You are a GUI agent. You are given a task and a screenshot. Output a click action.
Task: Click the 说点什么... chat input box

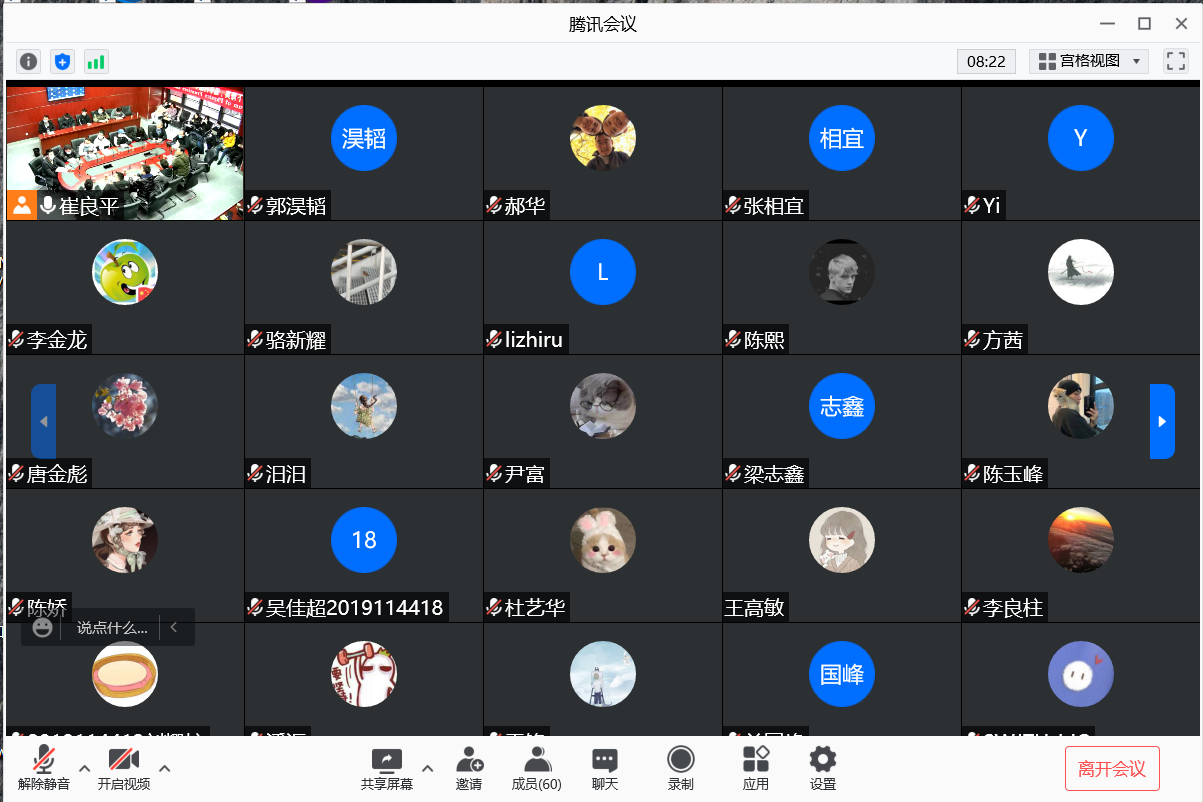click(113, 628)
